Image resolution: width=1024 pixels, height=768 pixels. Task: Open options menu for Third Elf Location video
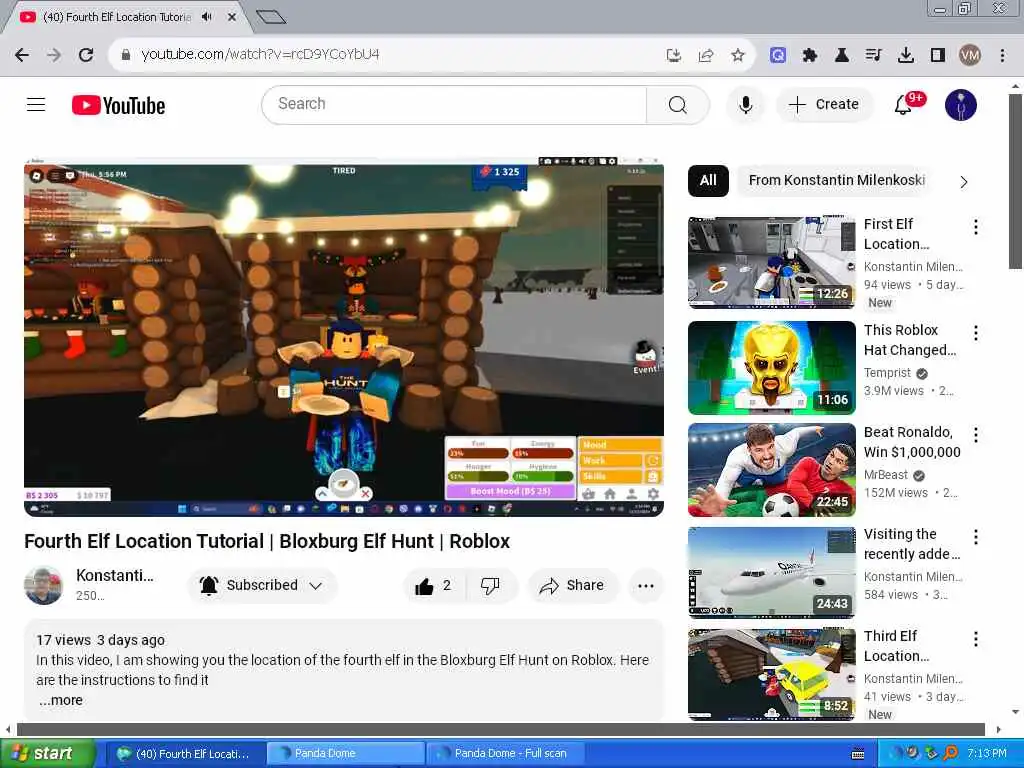pyautogui.click(x=976, y=639)
